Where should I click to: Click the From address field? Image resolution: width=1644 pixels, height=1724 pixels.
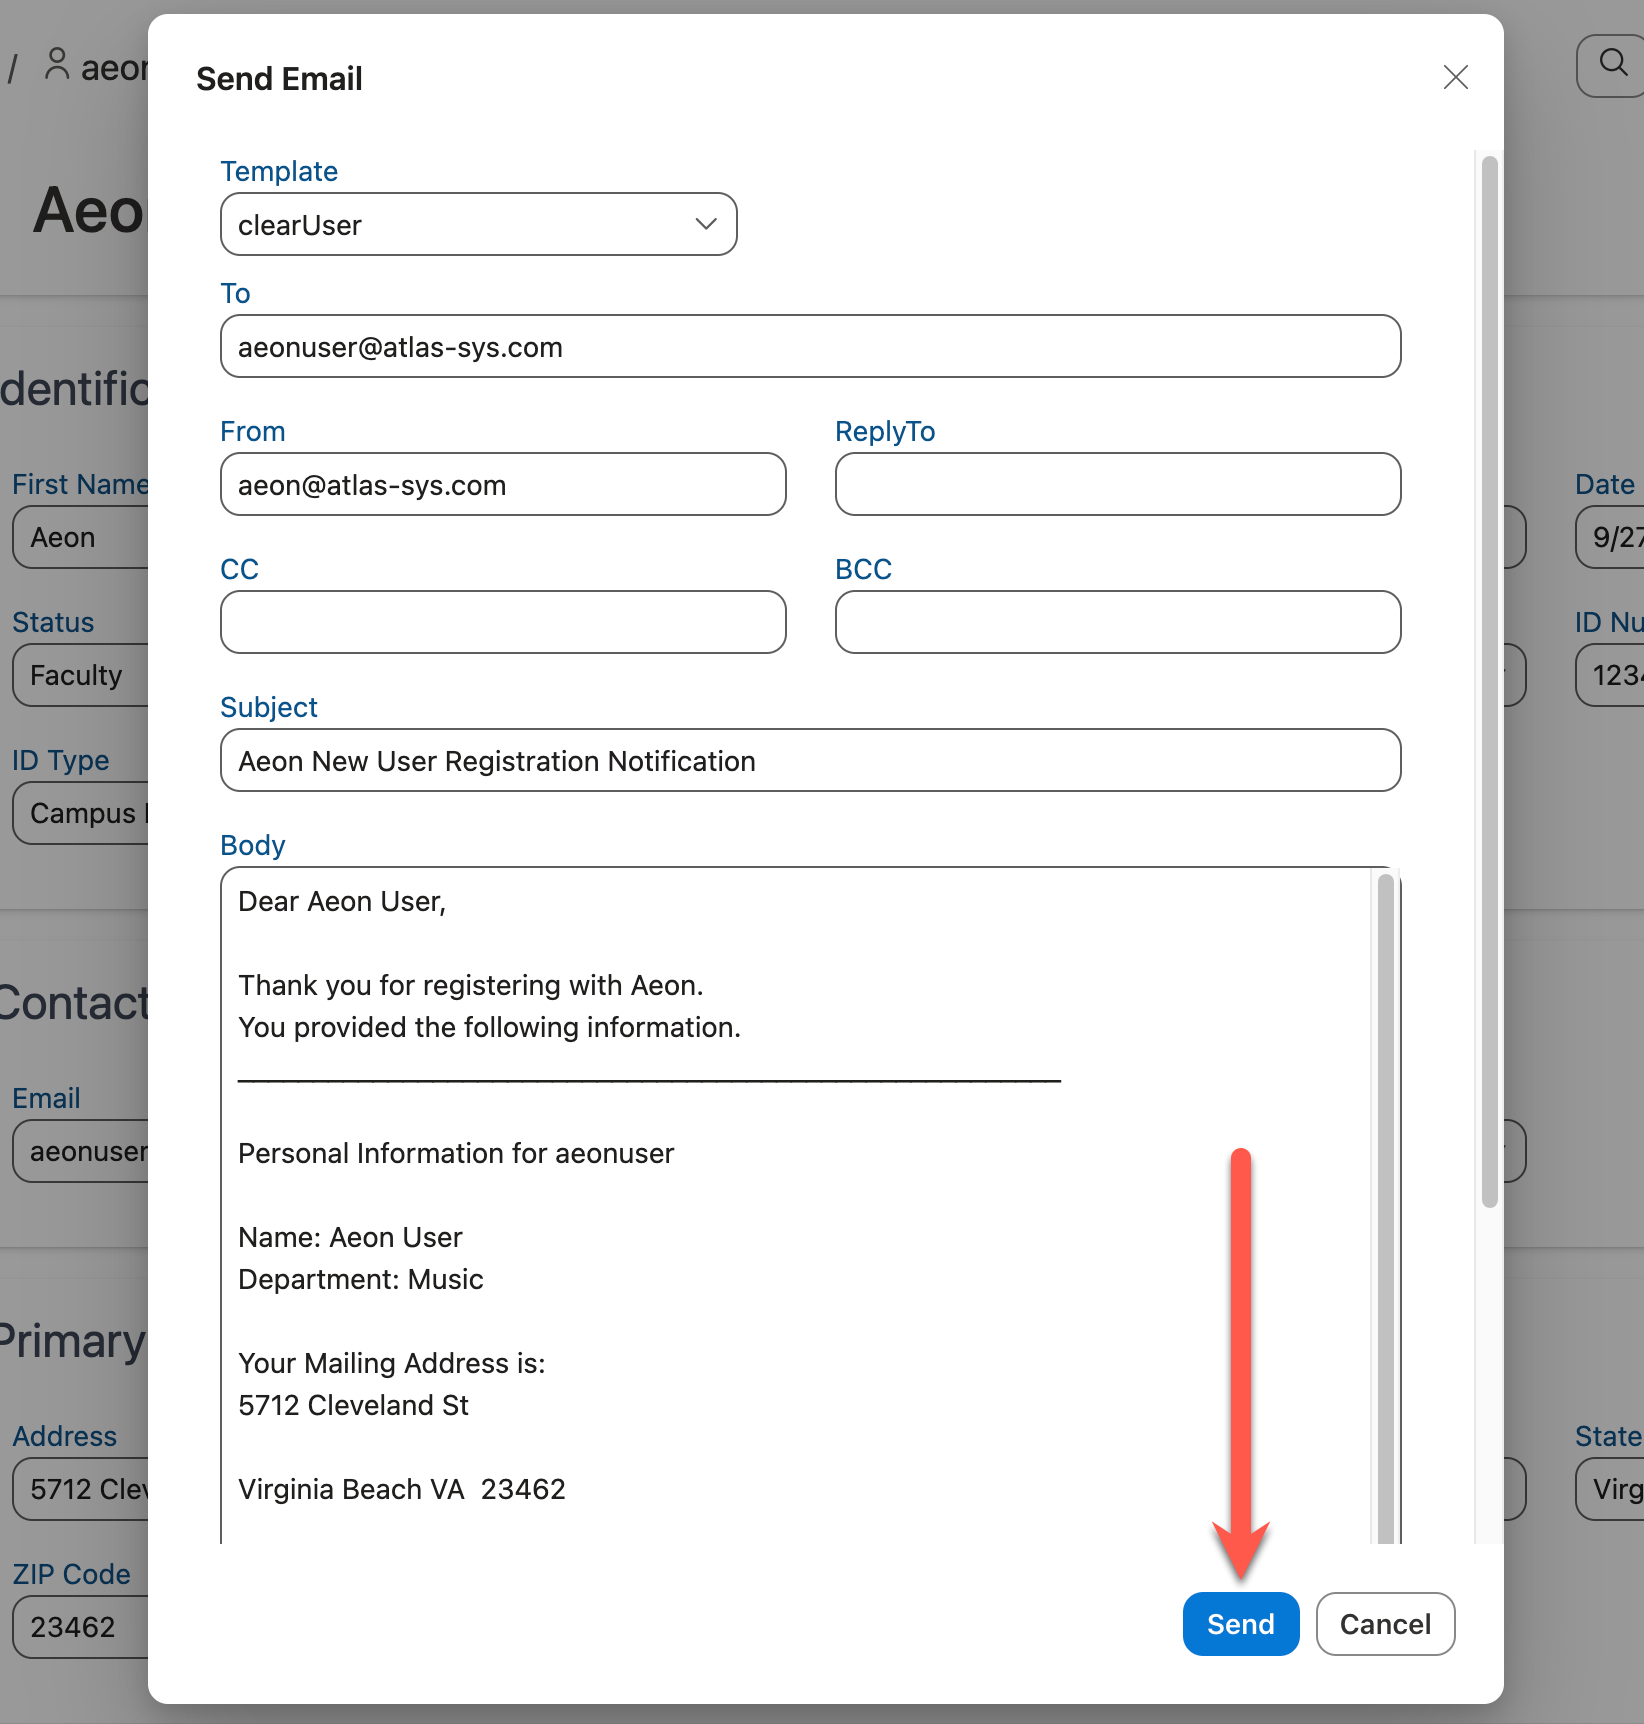(x=502, y=484)
